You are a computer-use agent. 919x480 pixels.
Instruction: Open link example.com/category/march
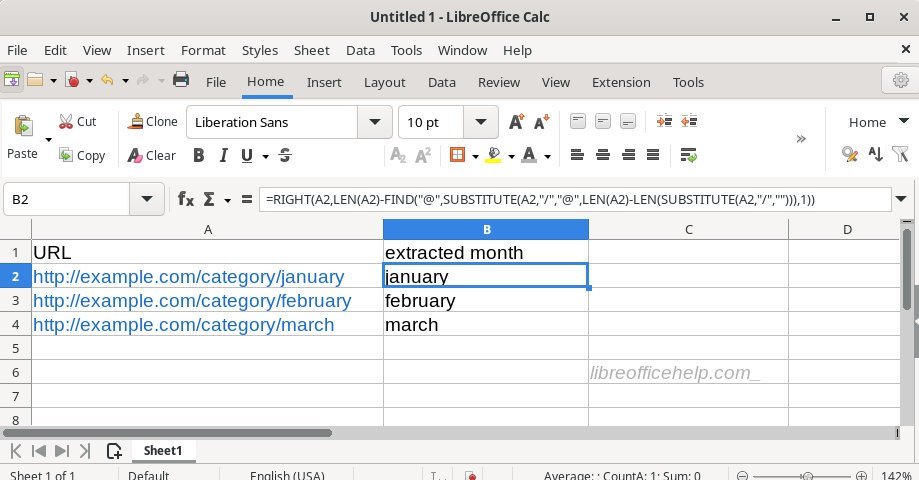click(x=183, y=325)
